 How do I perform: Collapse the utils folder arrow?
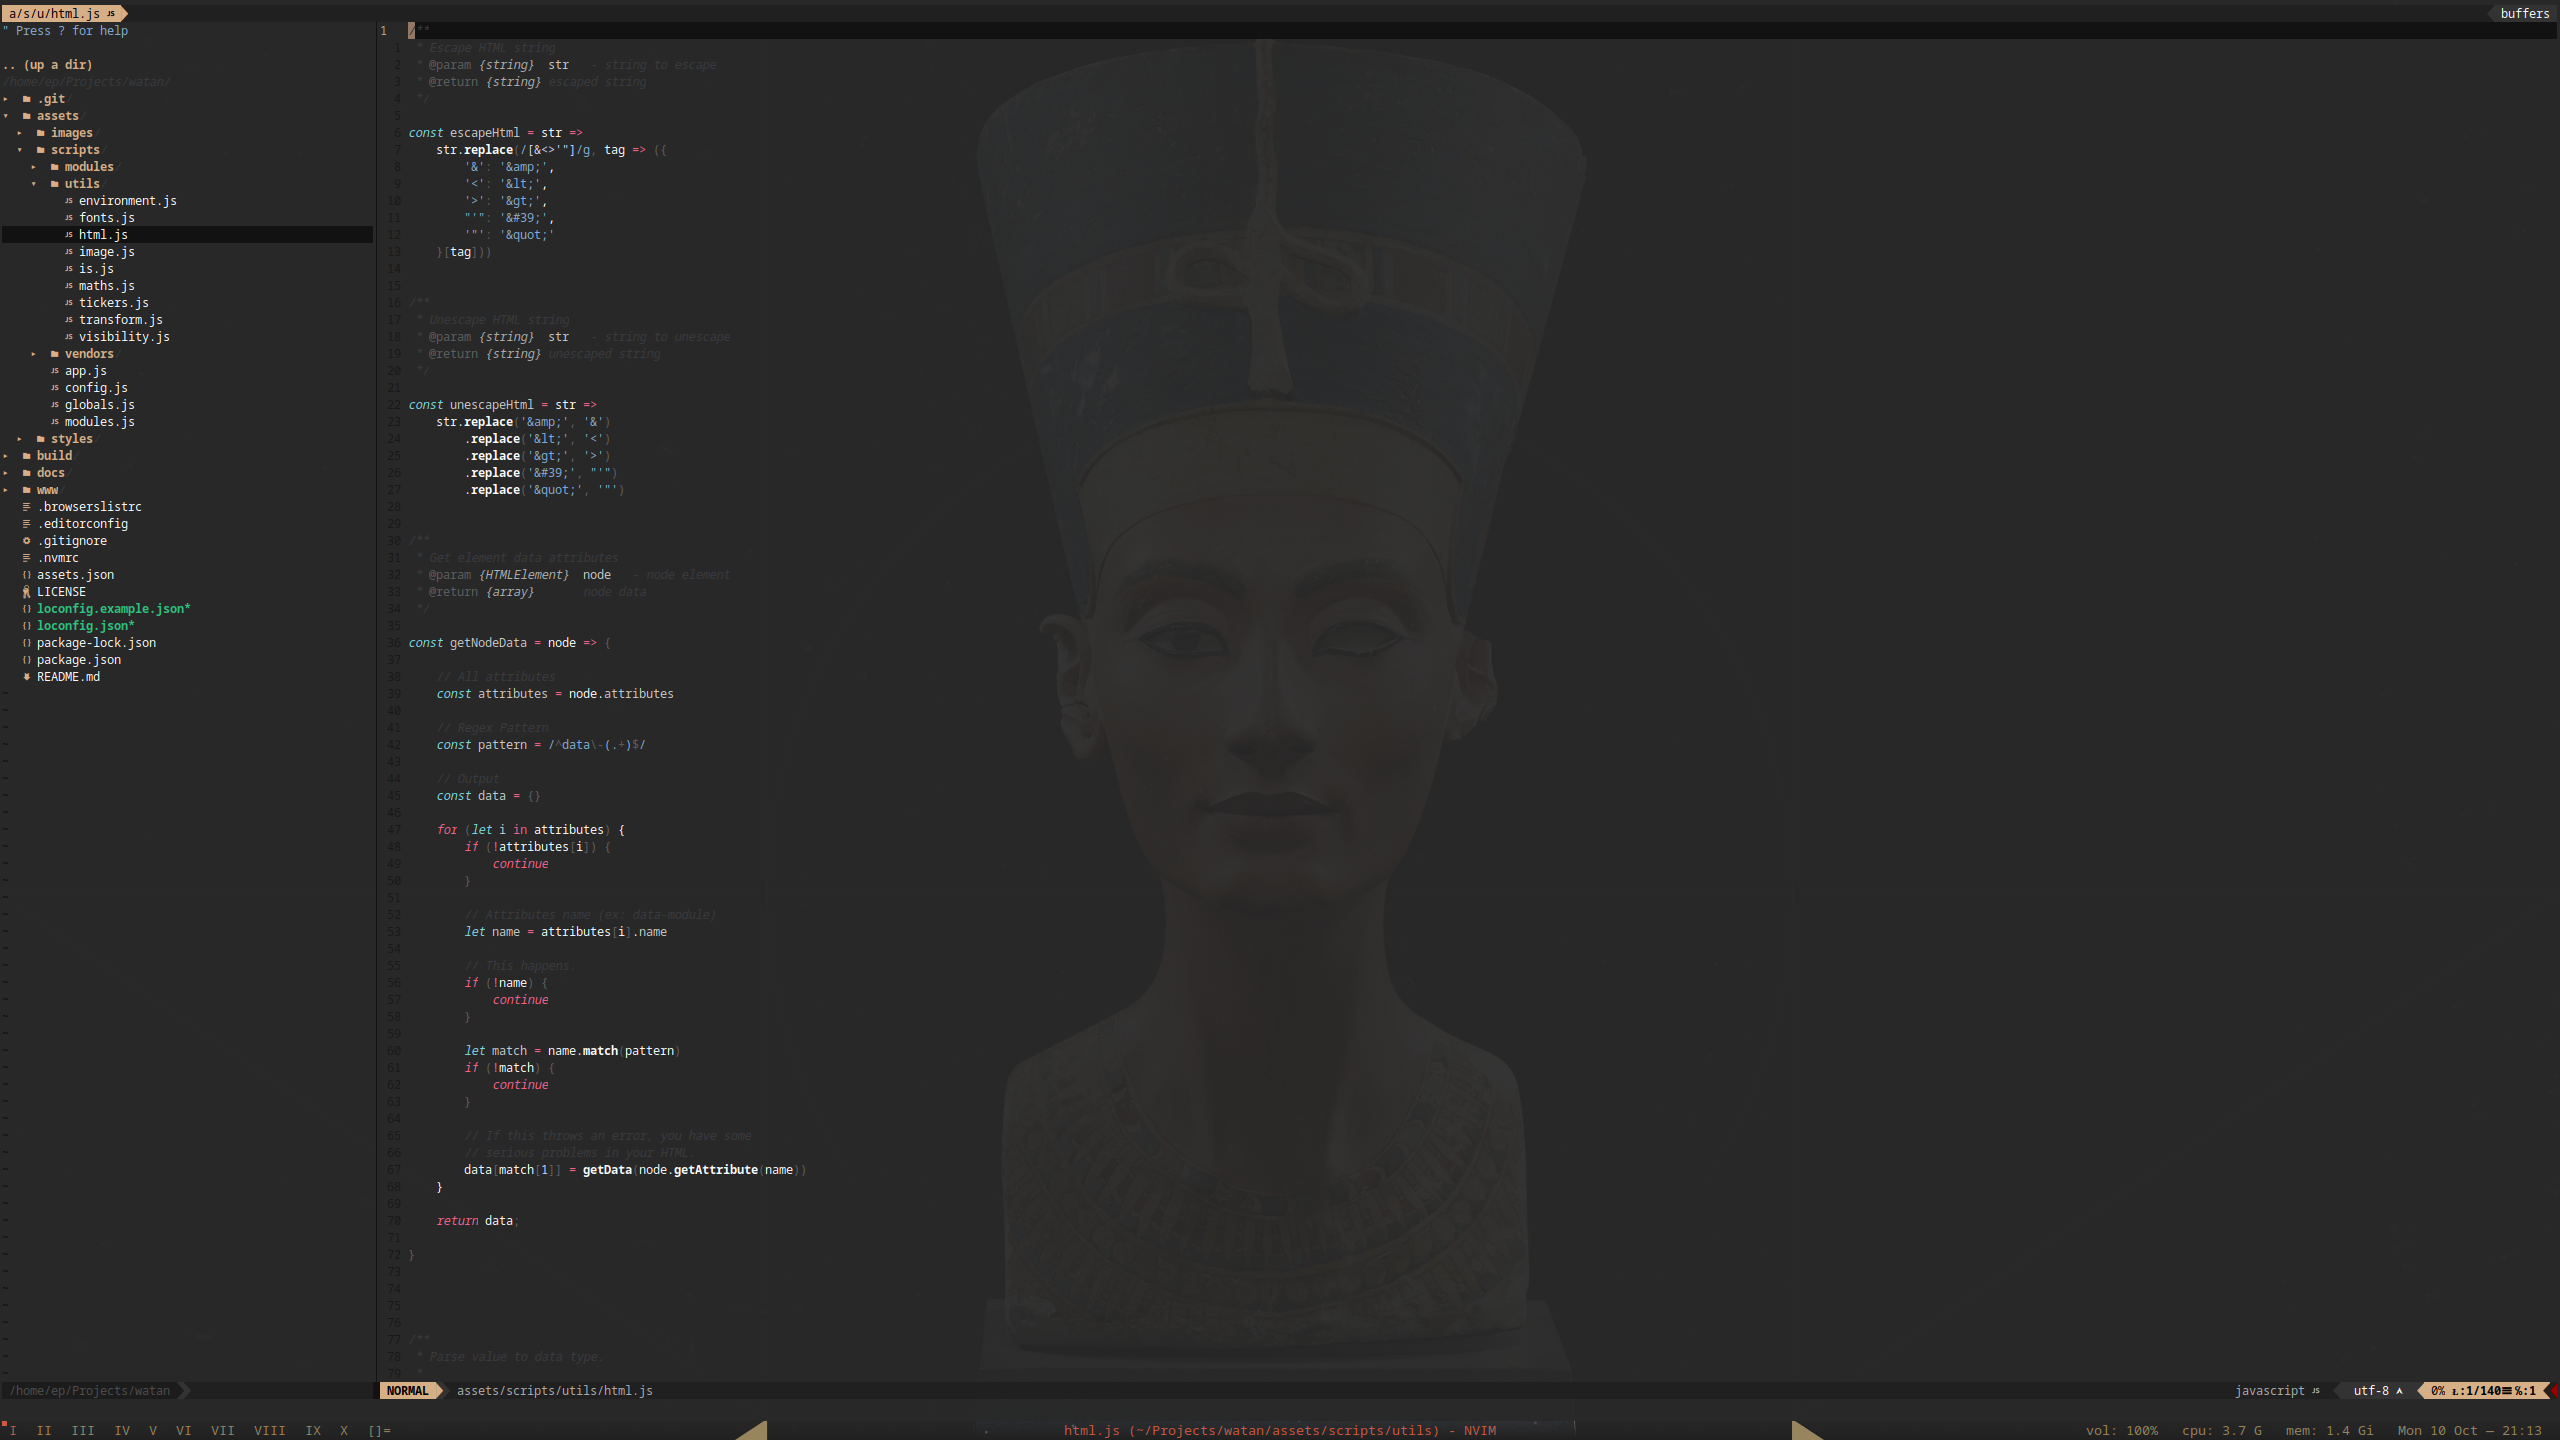(x=34, y=184)
